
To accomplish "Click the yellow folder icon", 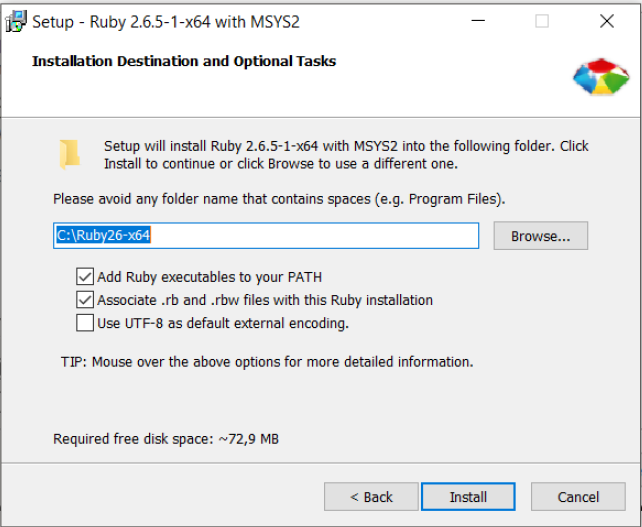I will click(x=70, y=154).
